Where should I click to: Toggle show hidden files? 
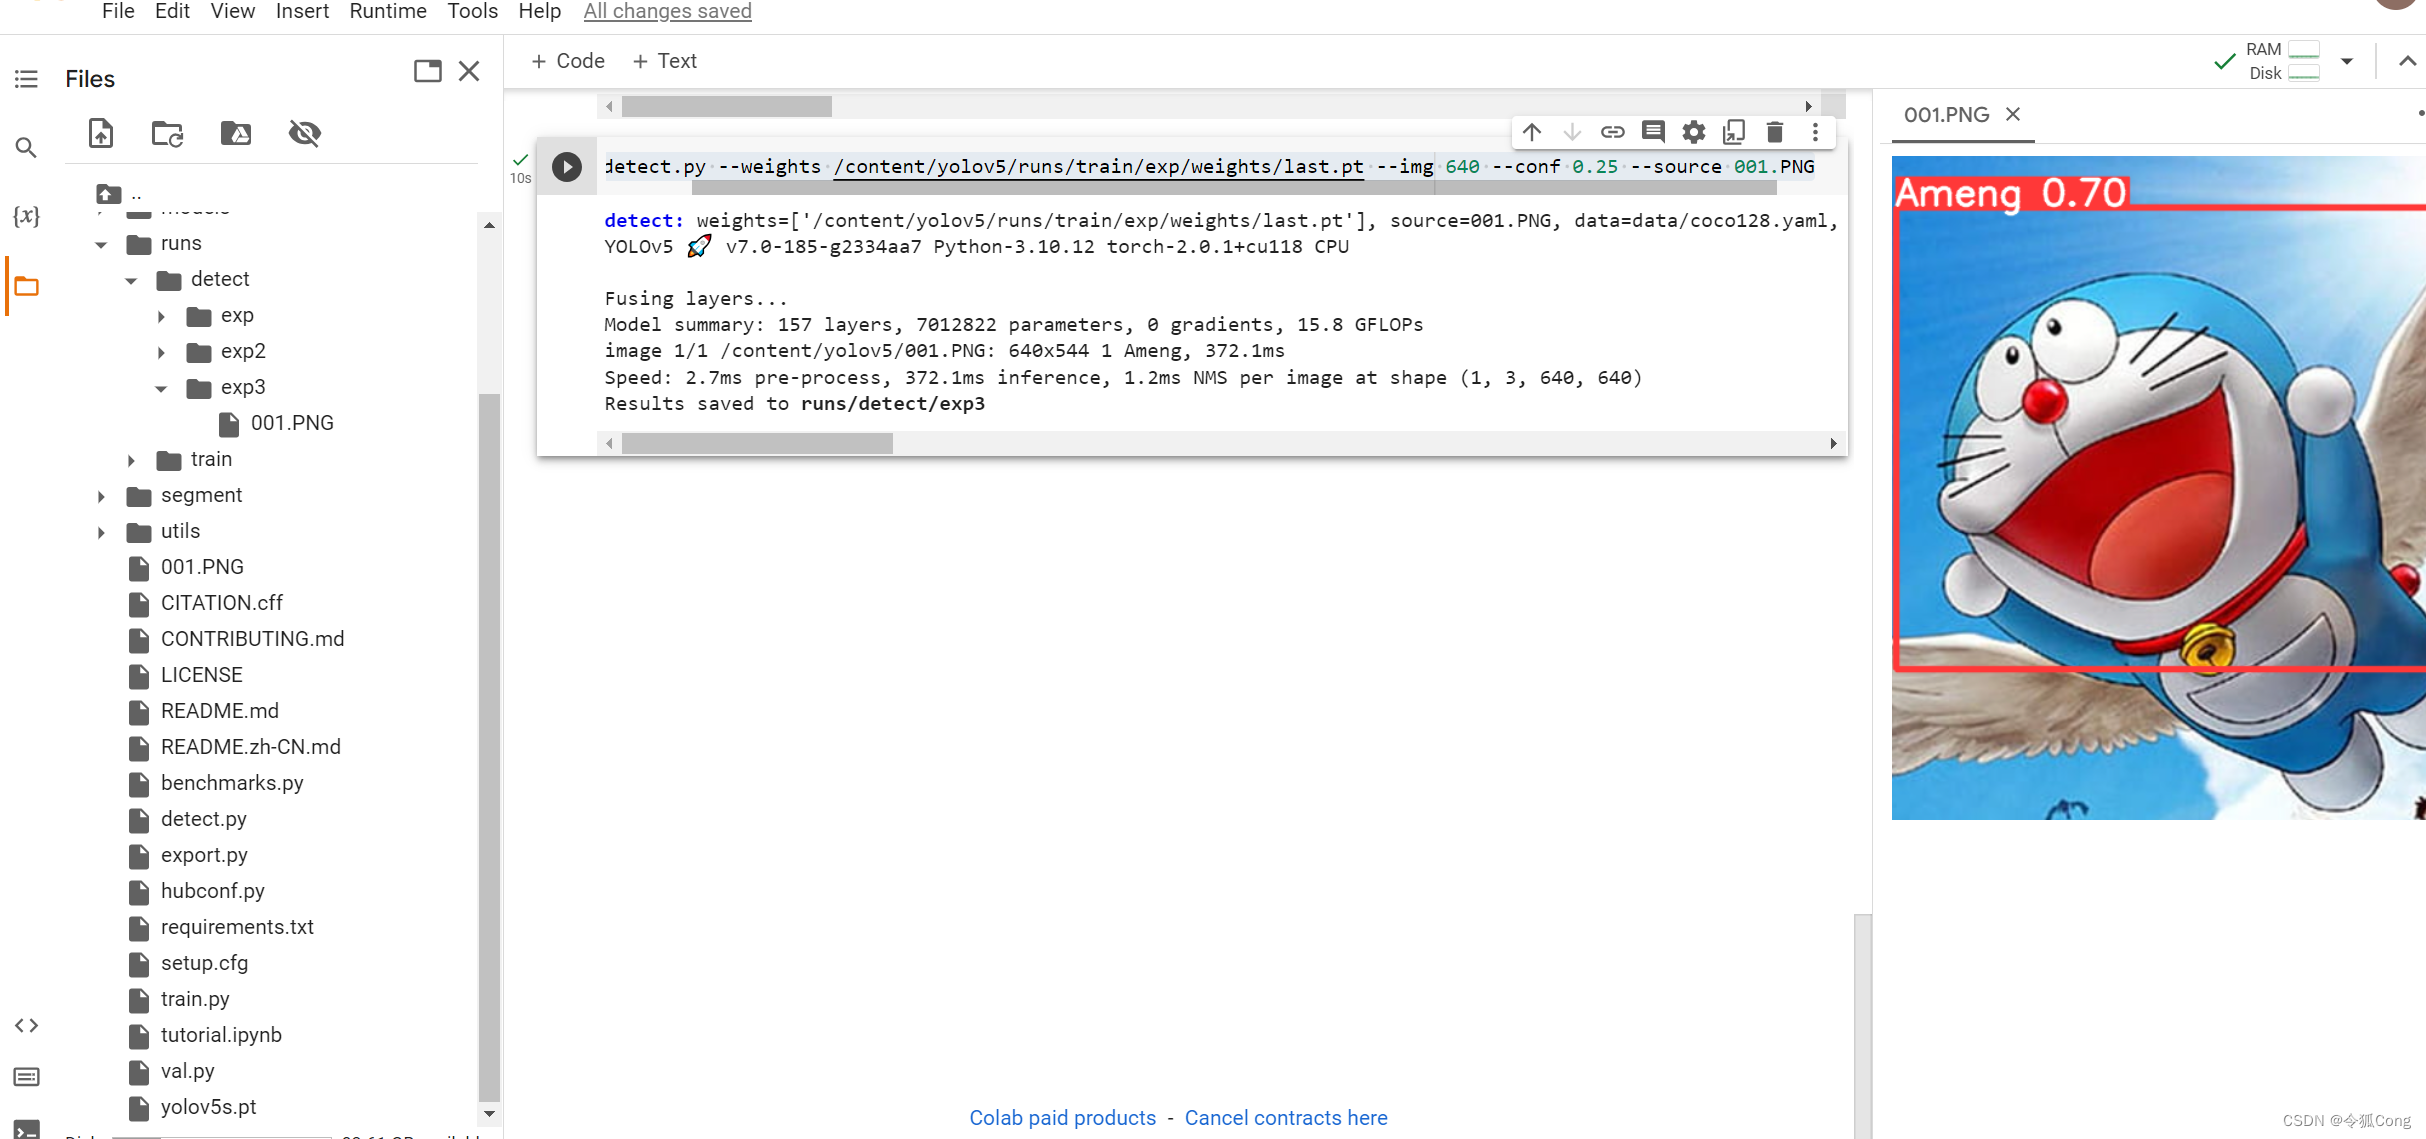pos(304,133)
